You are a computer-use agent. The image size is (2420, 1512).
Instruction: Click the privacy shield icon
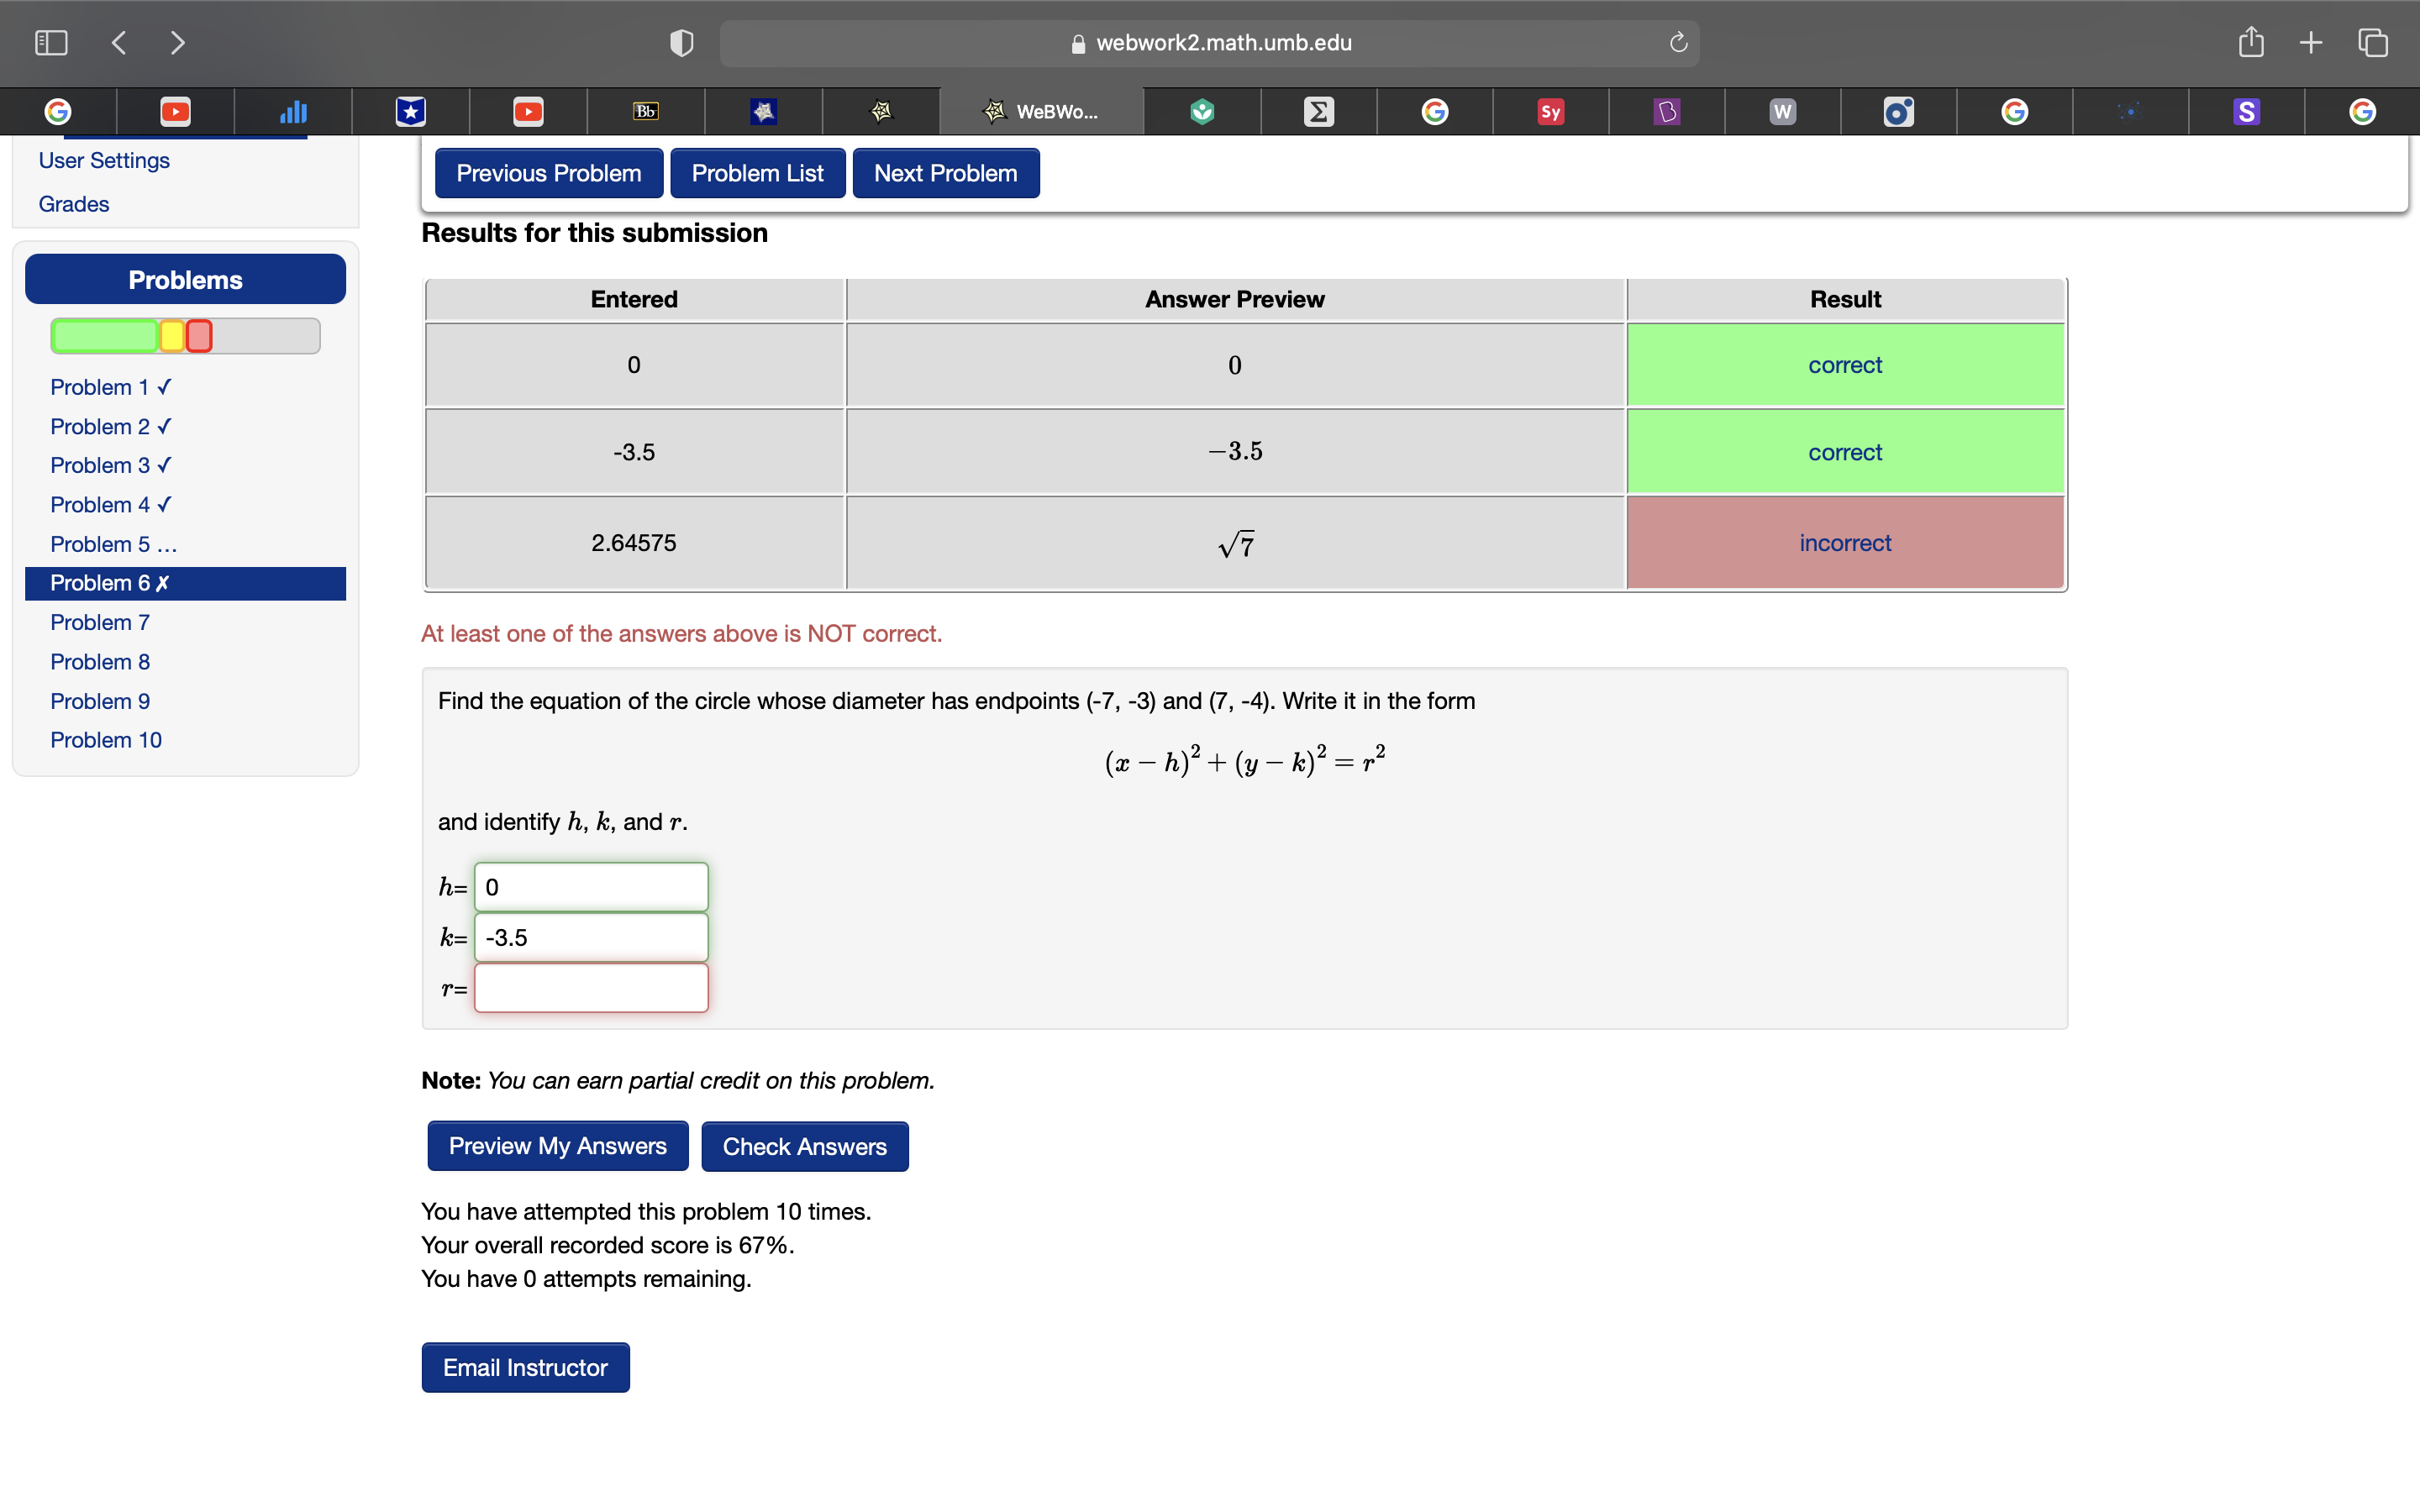(681, 43)
